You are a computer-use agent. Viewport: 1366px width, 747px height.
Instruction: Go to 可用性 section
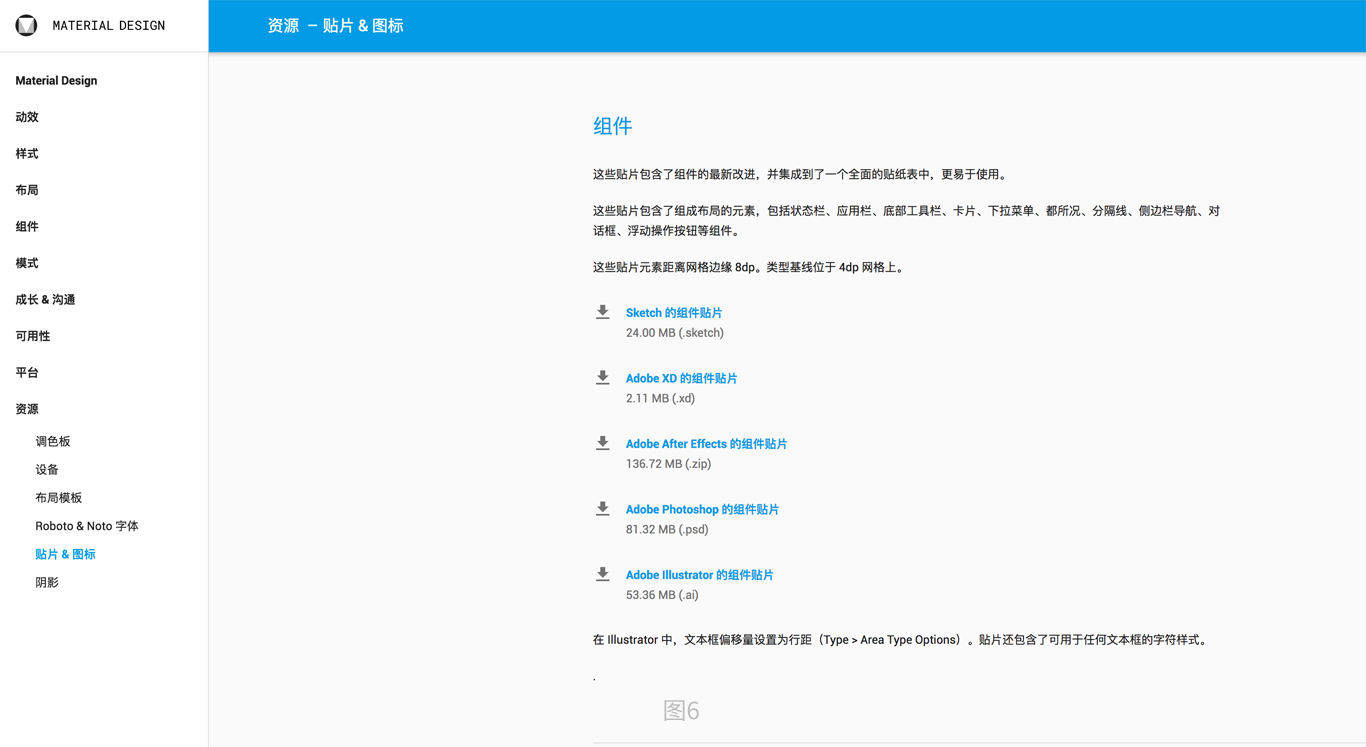(33, 336)
